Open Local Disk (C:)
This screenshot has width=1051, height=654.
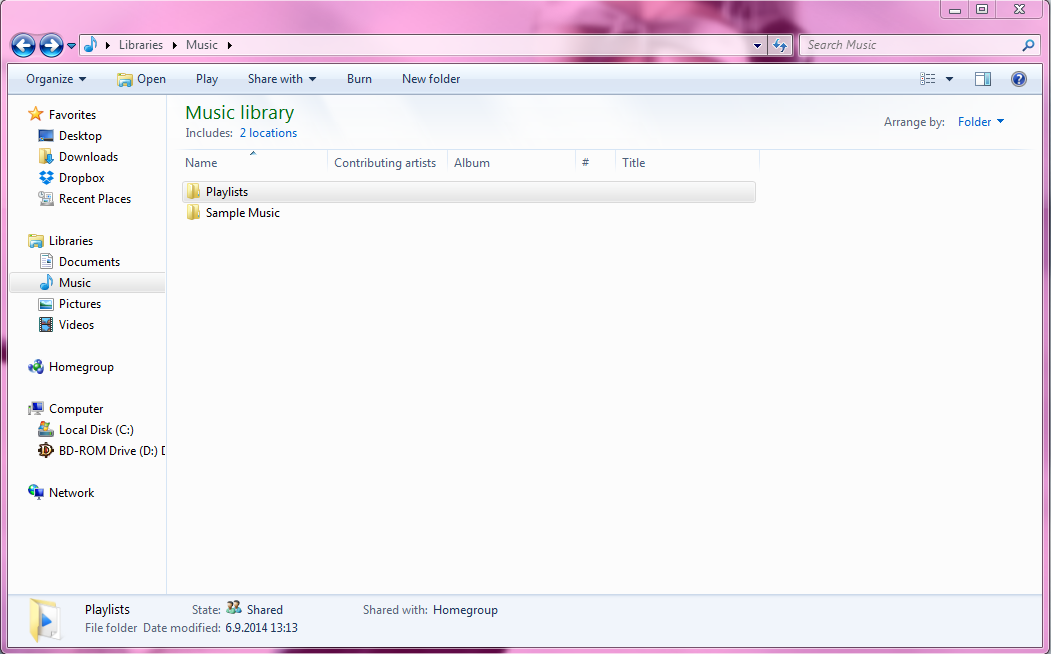point(96,430)
